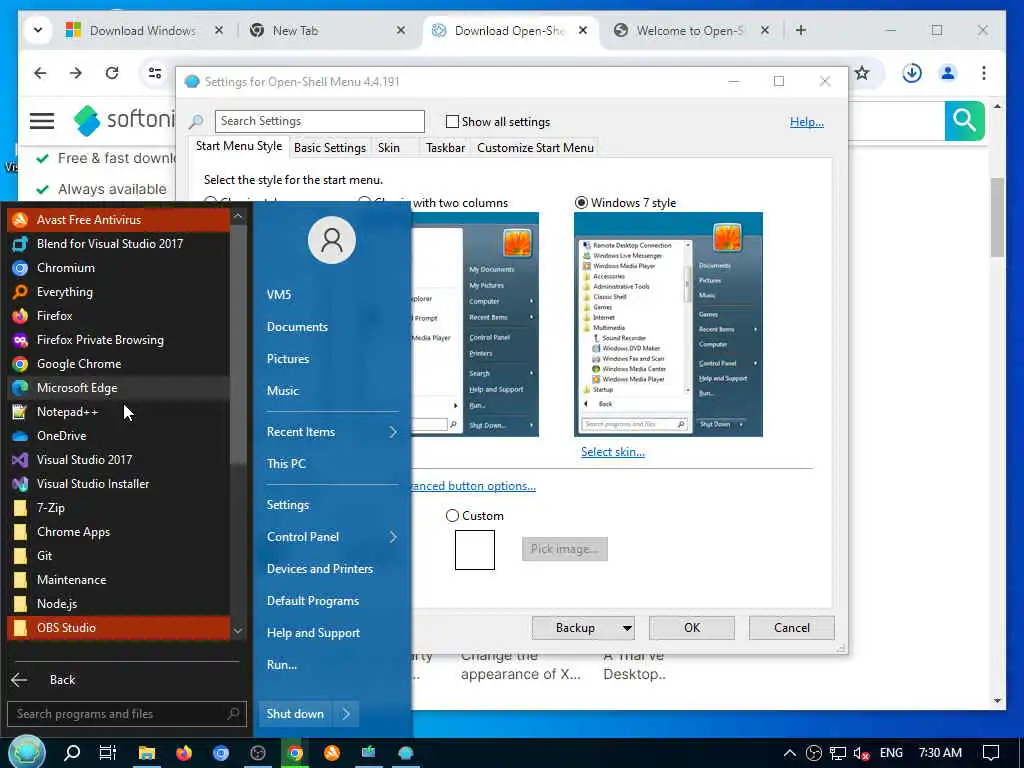Open Shut down options arrow
The image size is (1024, 768).
pyautogui.click(x=346, y=714)
